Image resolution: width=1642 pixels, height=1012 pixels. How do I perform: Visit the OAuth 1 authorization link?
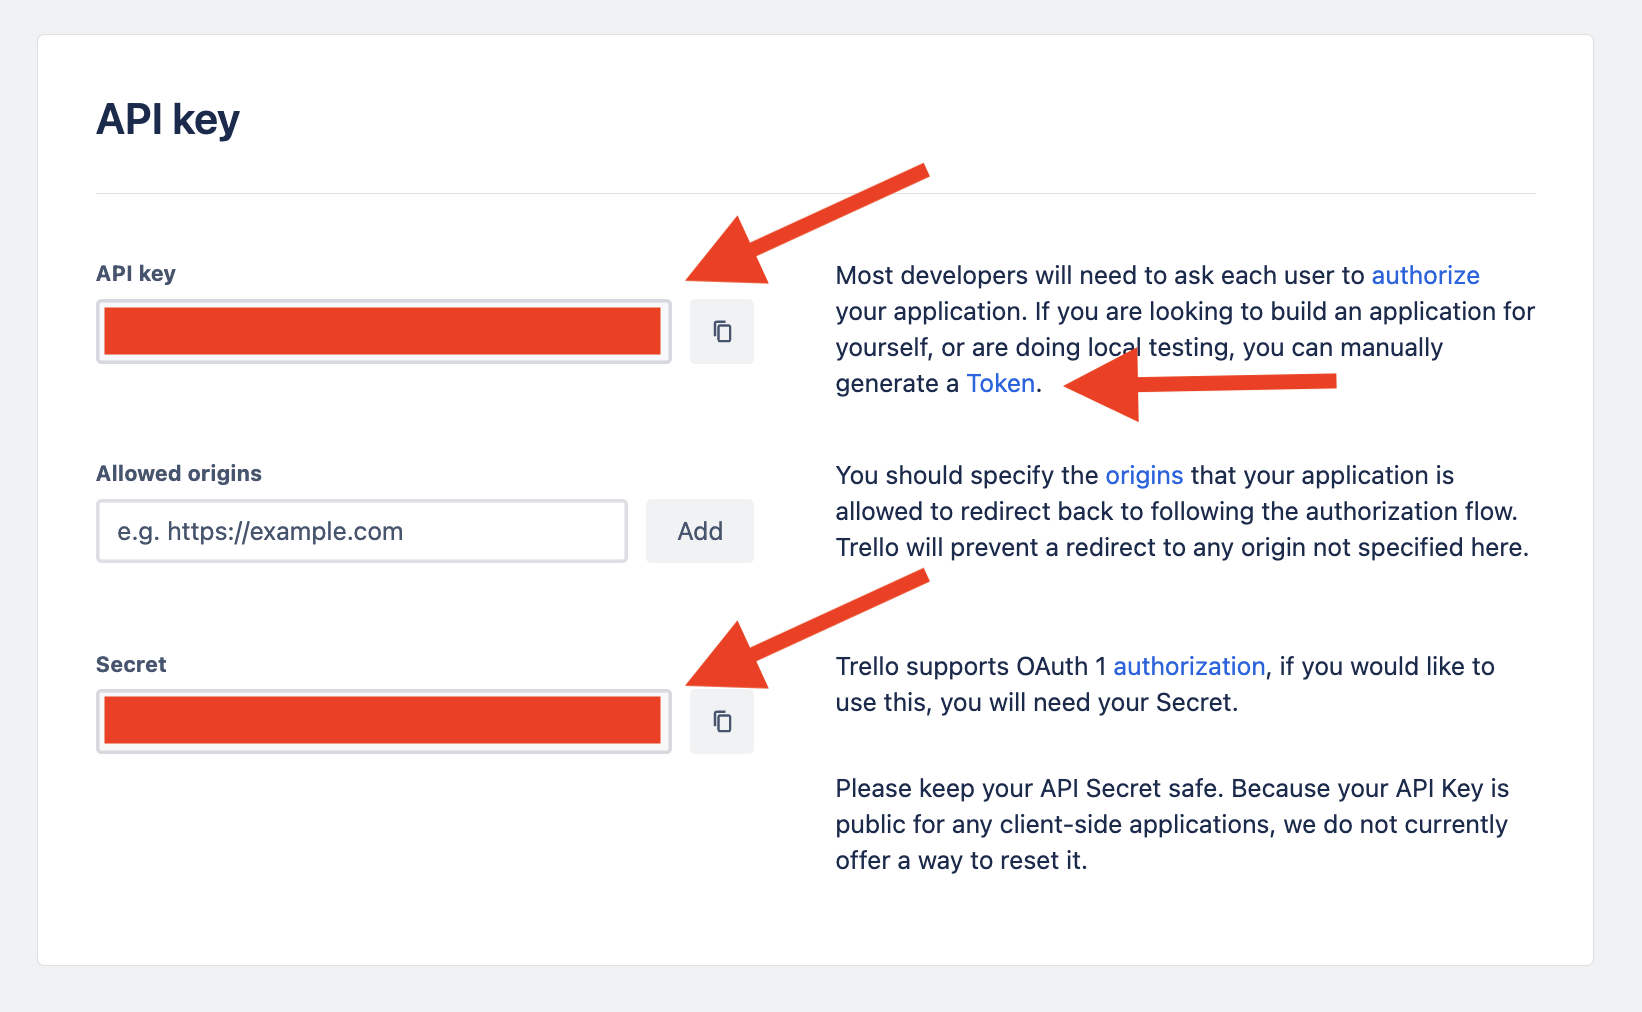(1189, 666)
